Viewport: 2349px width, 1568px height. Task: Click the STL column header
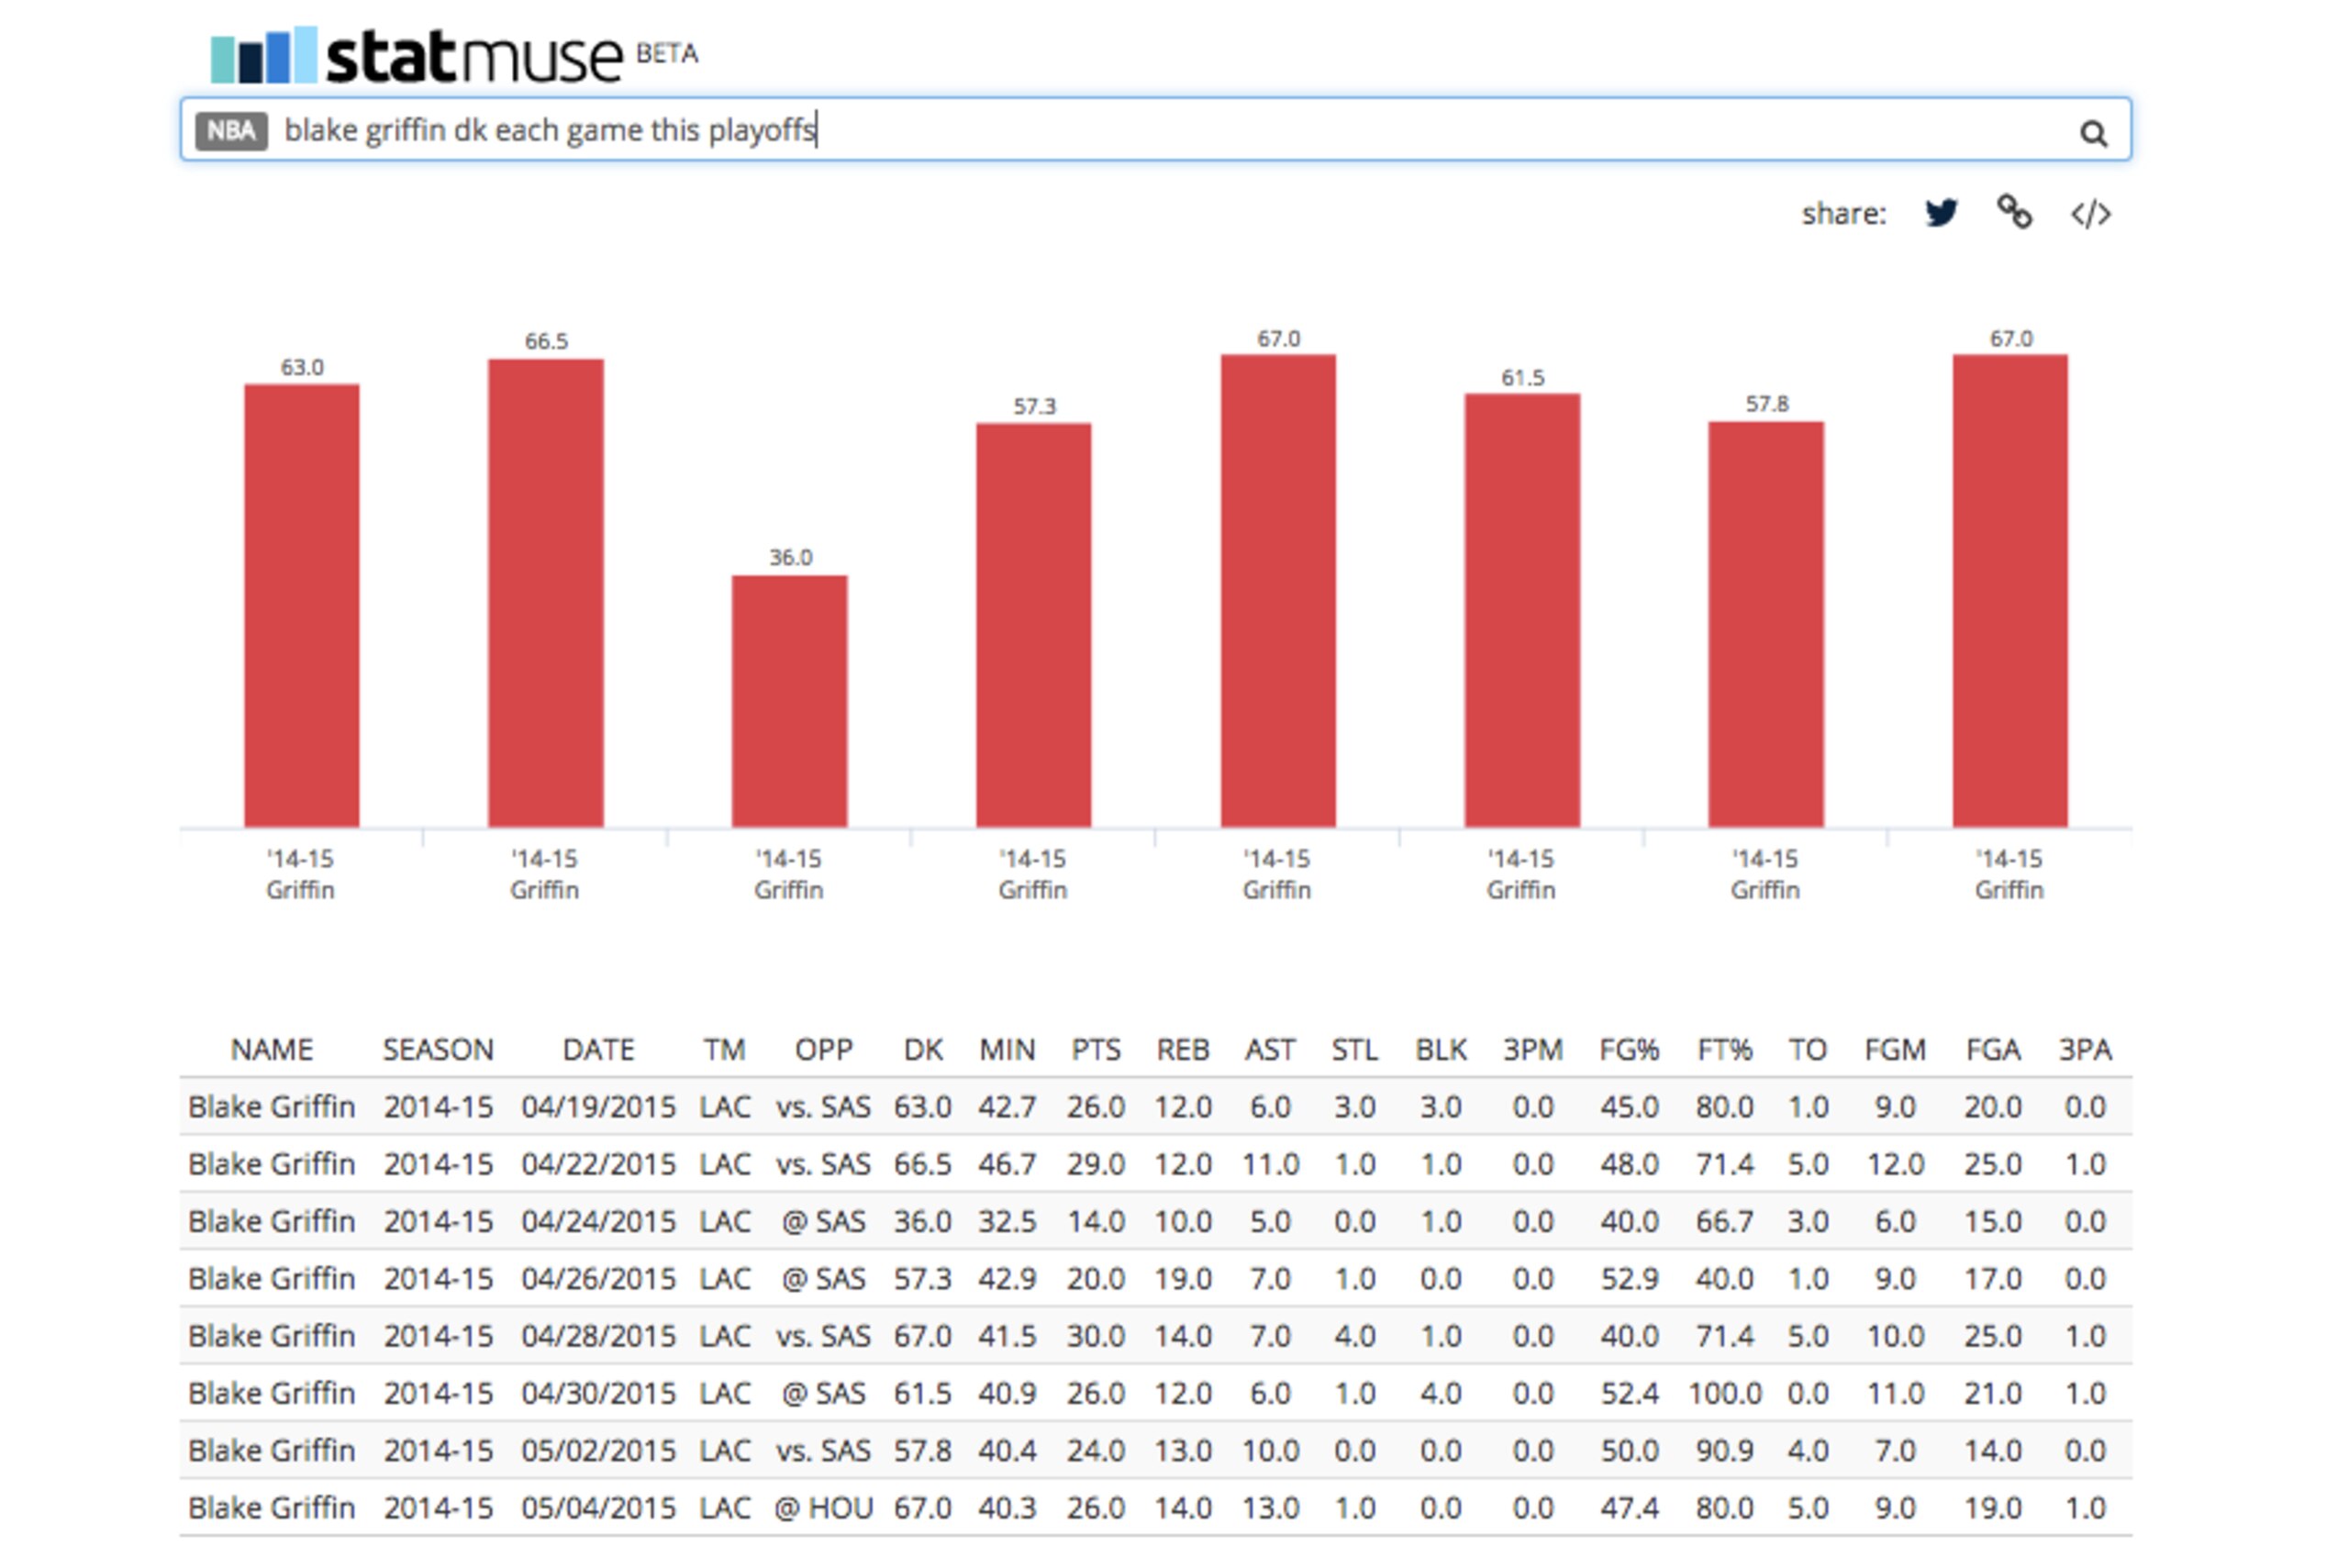pos(1355,1049)
